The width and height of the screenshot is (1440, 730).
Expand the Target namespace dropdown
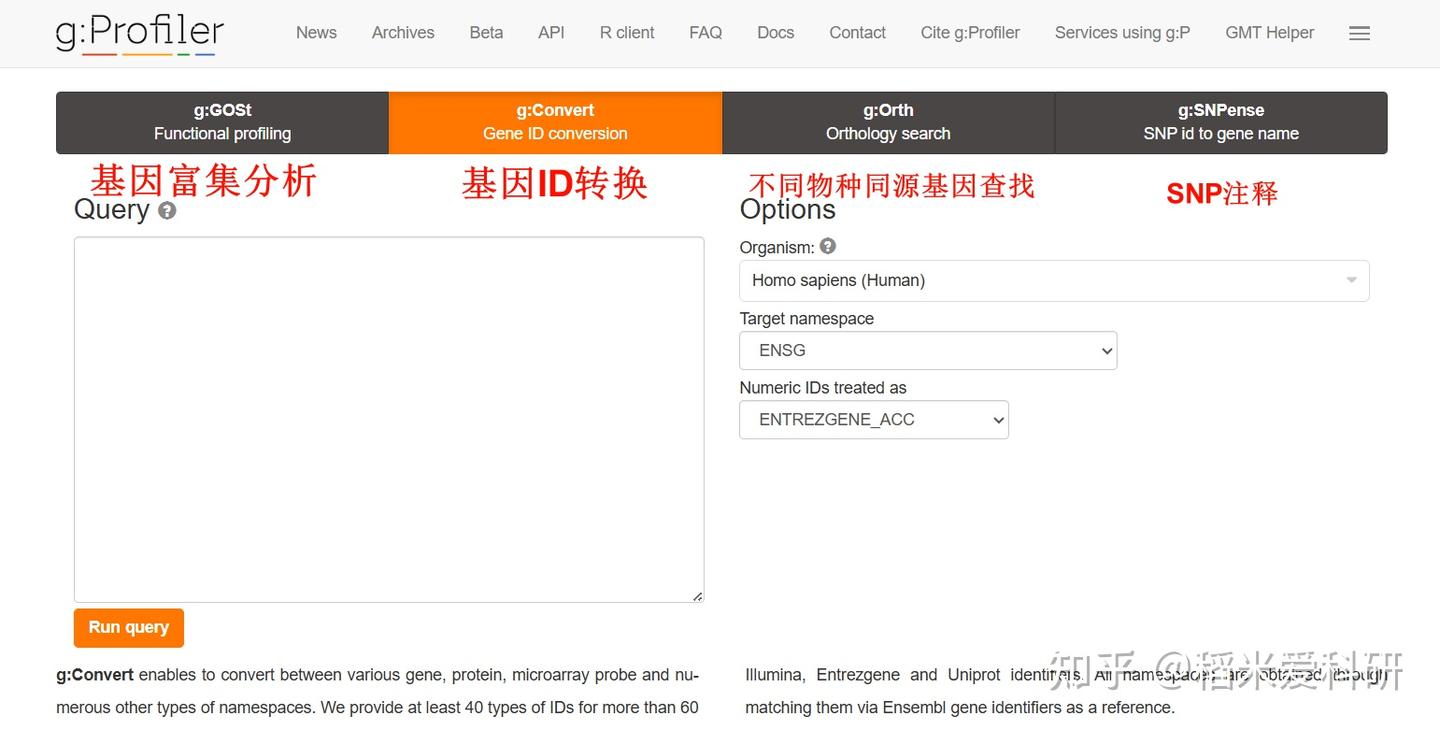click(x=927, y=350)
